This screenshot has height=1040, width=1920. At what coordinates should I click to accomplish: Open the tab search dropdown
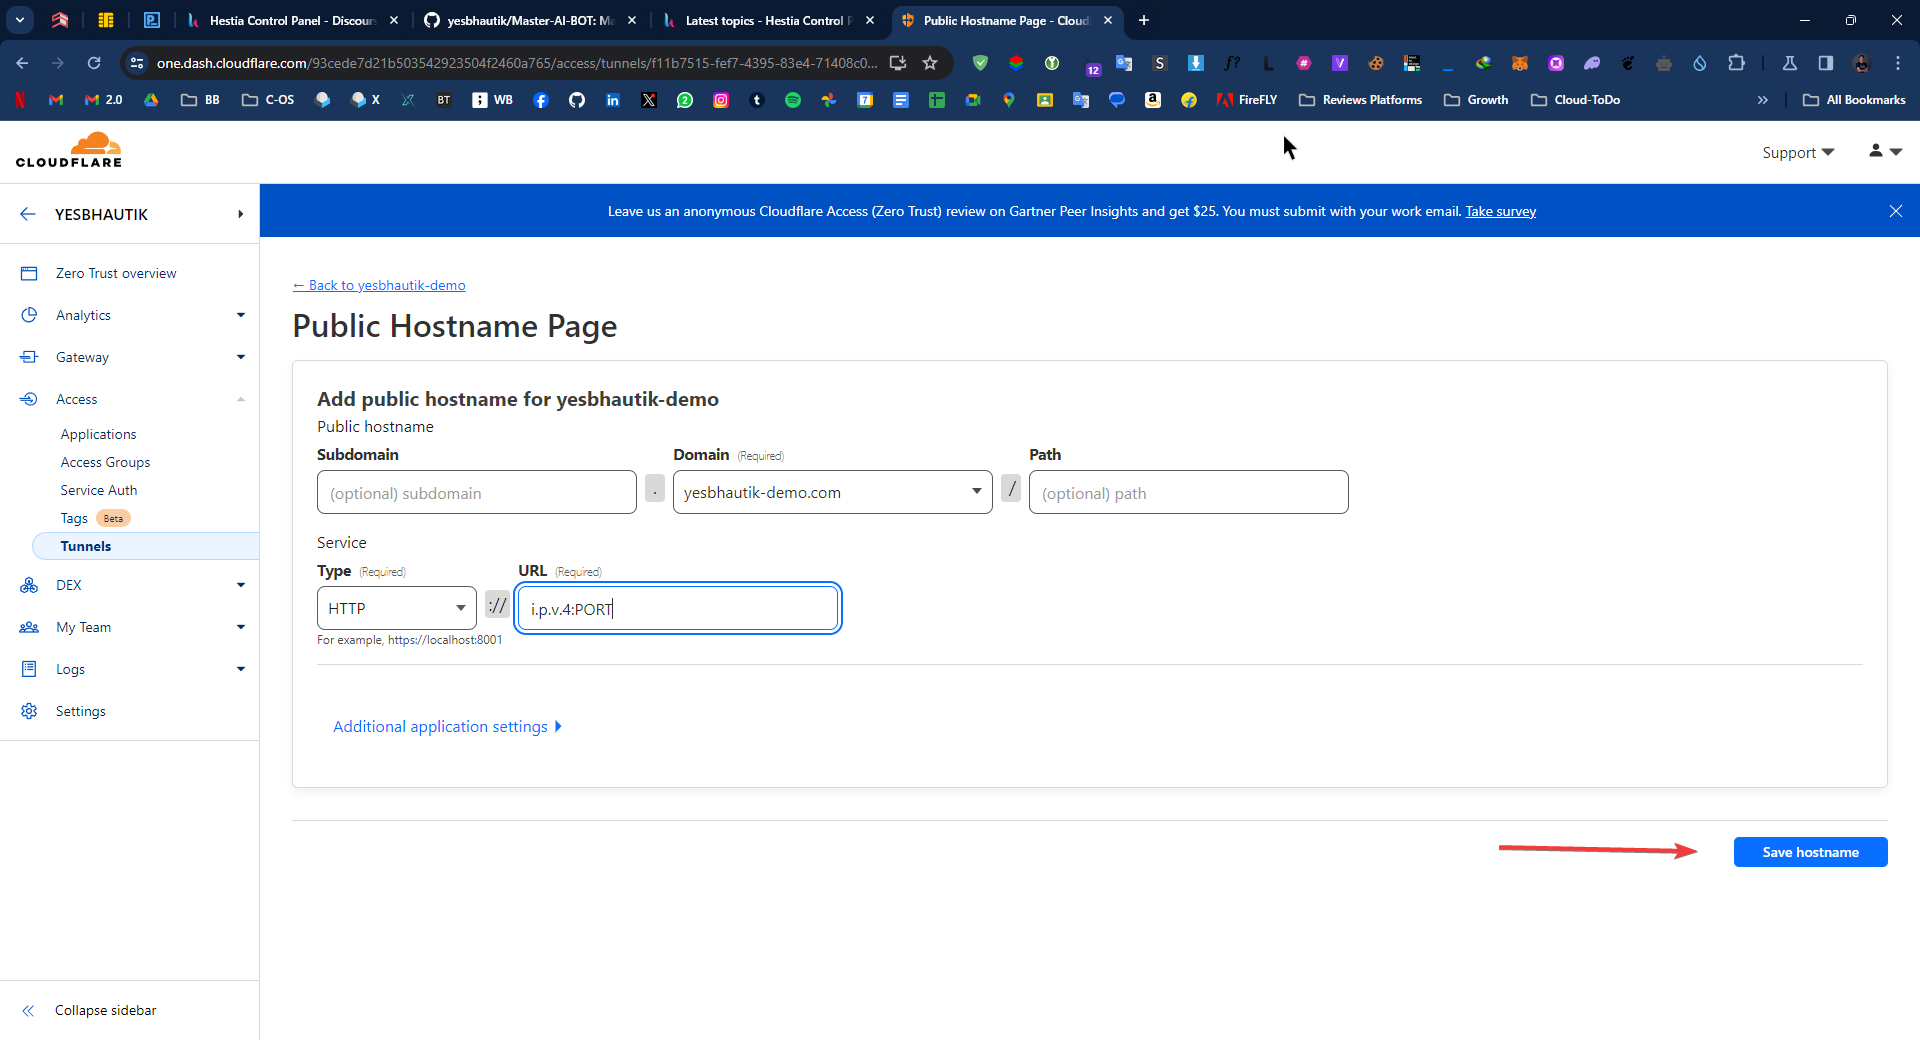tap(20, 20)
